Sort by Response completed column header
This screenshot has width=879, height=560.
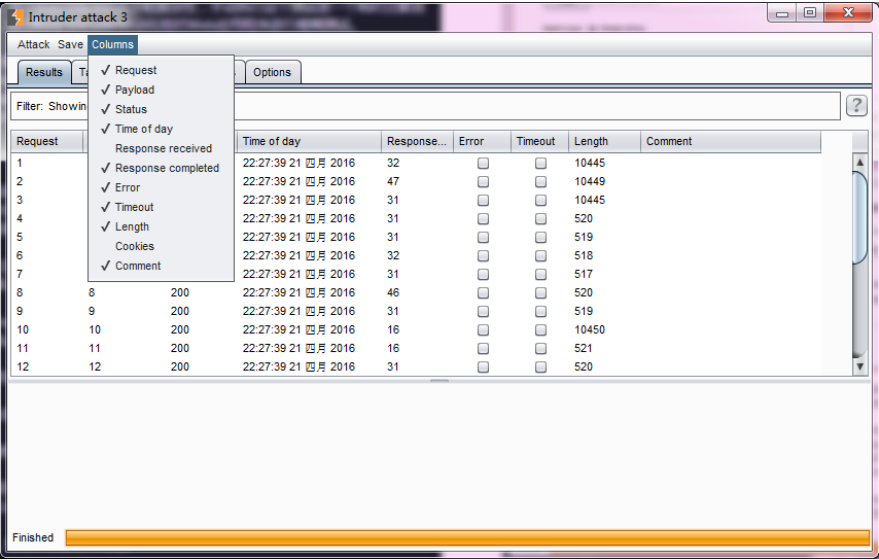pyautogui.click(x=417, y=141)
